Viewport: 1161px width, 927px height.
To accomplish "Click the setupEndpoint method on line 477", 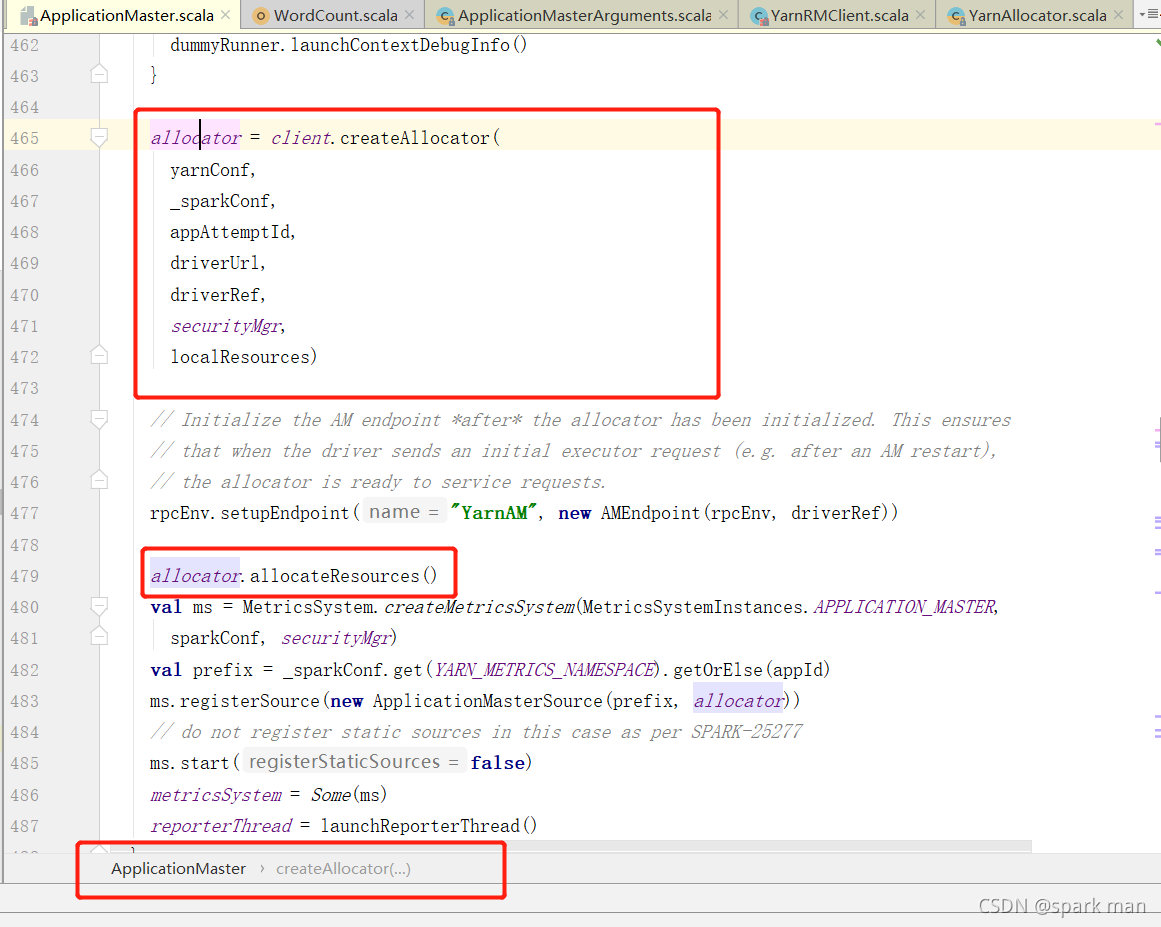I will [x=284, y=513].
